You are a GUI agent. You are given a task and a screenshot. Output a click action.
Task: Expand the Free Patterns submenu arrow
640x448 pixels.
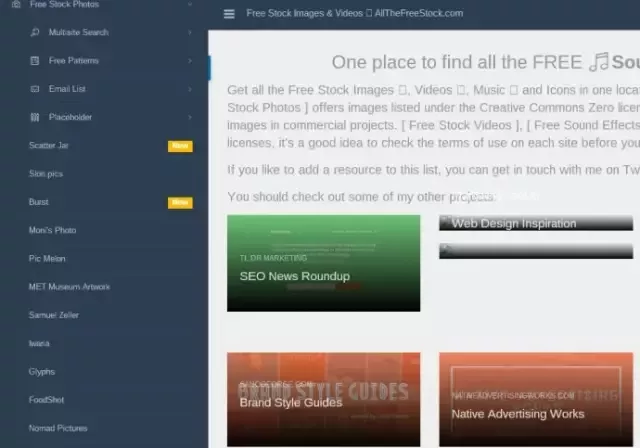point(189,61)
